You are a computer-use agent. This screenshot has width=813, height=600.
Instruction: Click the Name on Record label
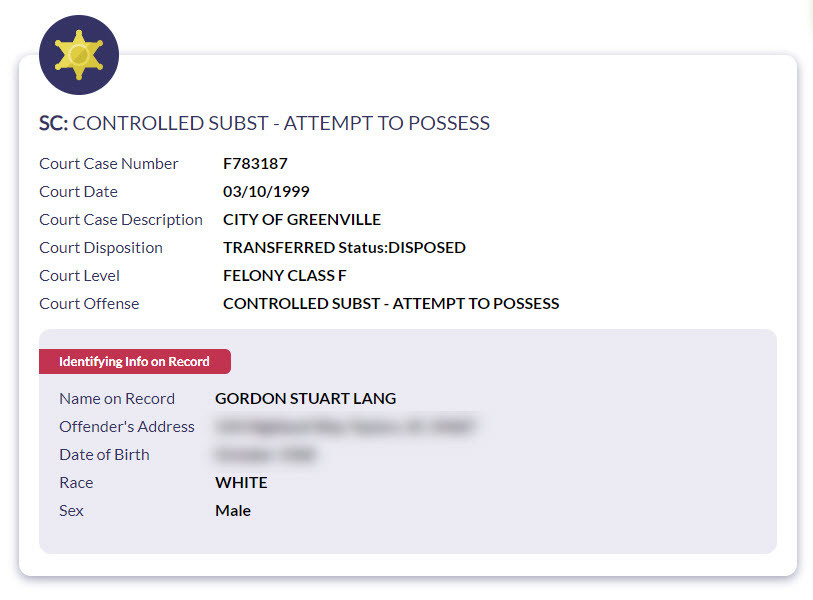[117, 399]
